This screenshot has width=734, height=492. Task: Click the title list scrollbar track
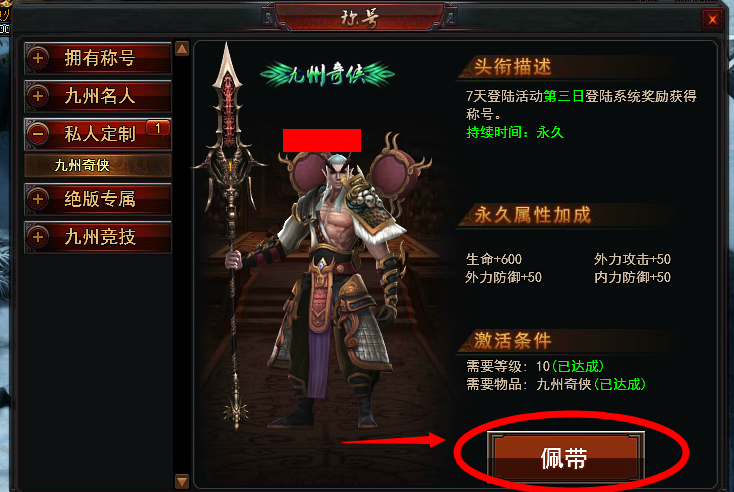click(182, 264)
